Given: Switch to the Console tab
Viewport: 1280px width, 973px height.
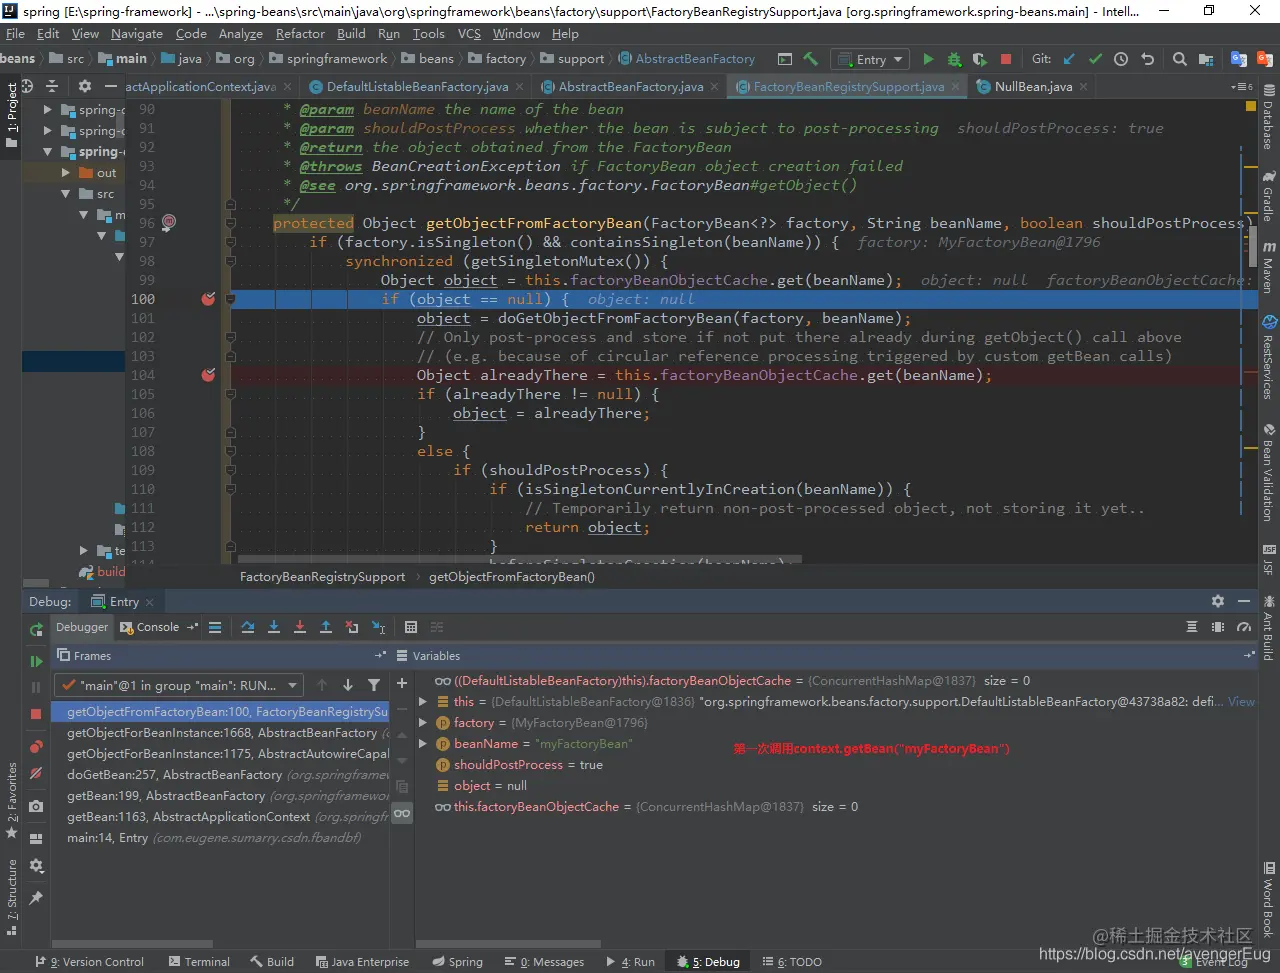Looking at the screenshot, I should pyautogui.click(x=157, y=627).
